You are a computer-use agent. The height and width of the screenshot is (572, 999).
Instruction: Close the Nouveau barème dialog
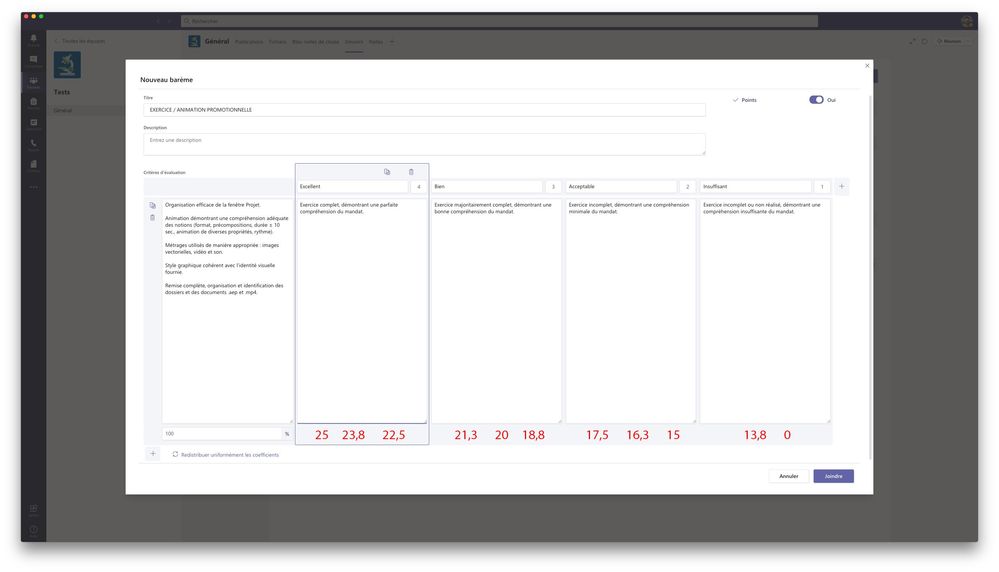867,66
